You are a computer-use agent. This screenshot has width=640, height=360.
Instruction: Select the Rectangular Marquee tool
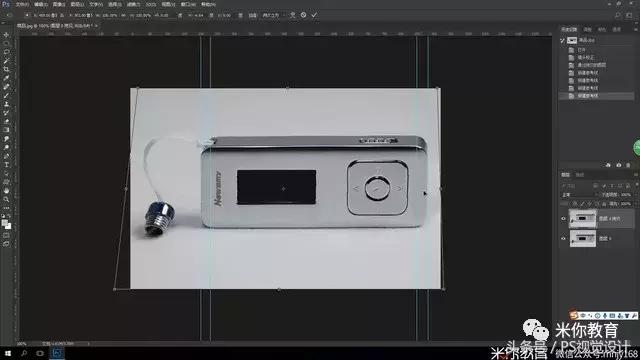click(6, 44)
